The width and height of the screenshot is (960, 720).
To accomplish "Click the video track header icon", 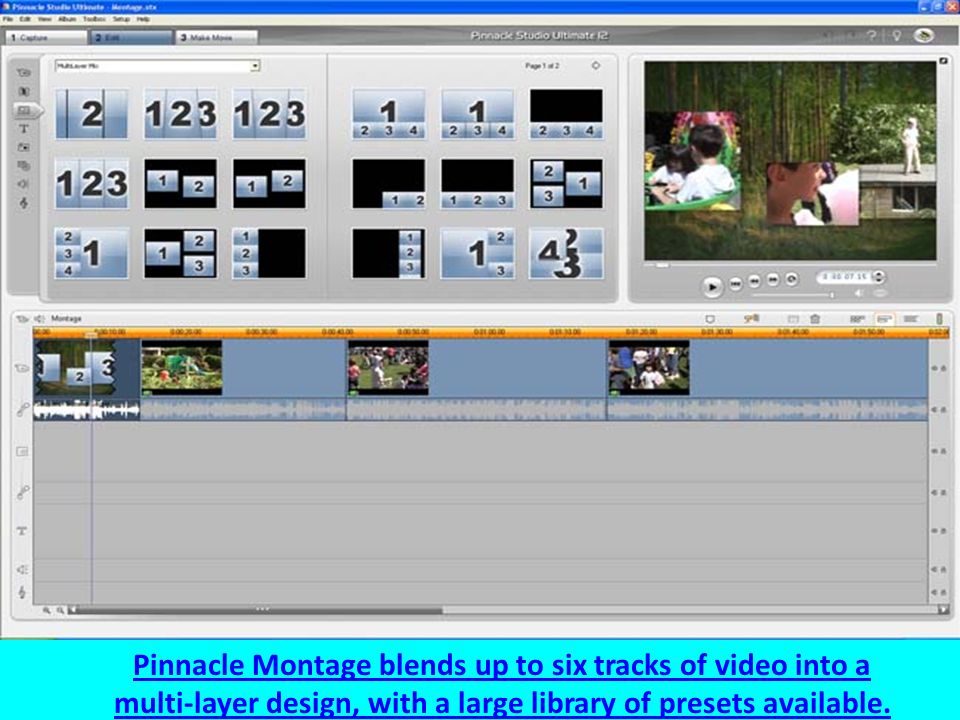I will click(21, 369).
